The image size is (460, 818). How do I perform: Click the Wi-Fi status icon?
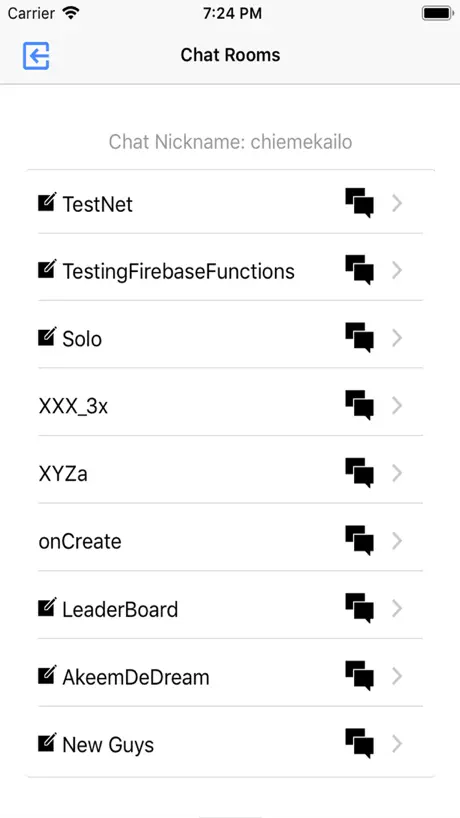[x=70, y=13]
